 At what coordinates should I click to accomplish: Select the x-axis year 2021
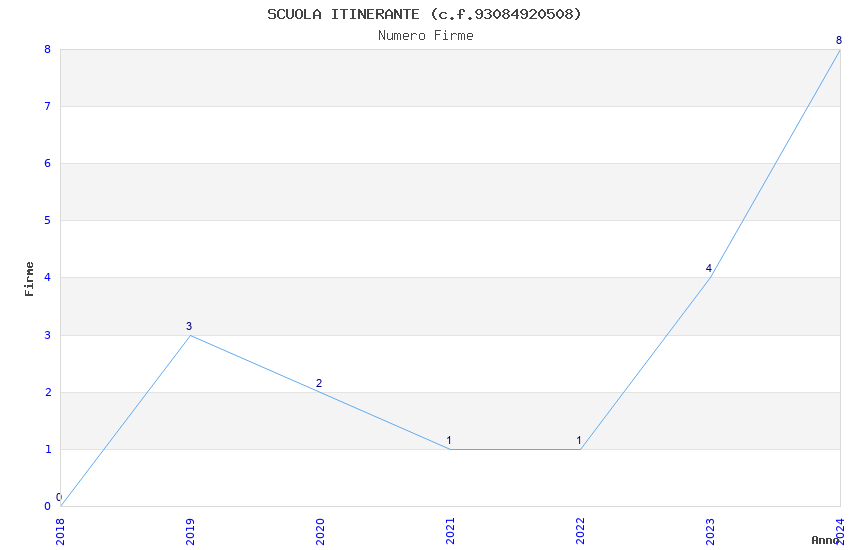(450, 532)
